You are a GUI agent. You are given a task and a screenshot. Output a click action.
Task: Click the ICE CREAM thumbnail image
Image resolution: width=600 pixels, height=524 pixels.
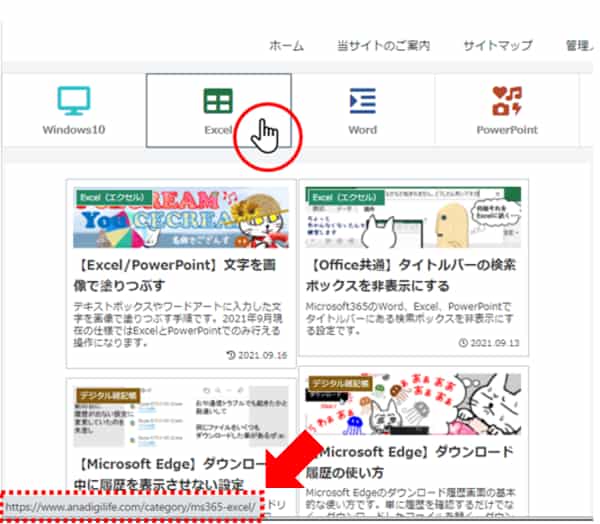tap(181, 217)
